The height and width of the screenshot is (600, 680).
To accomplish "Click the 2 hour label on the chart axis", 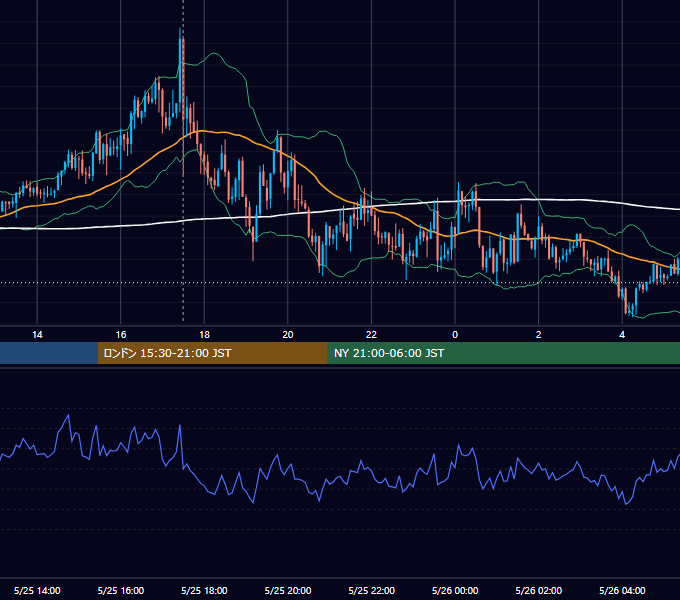I will [x=539, y=335].
